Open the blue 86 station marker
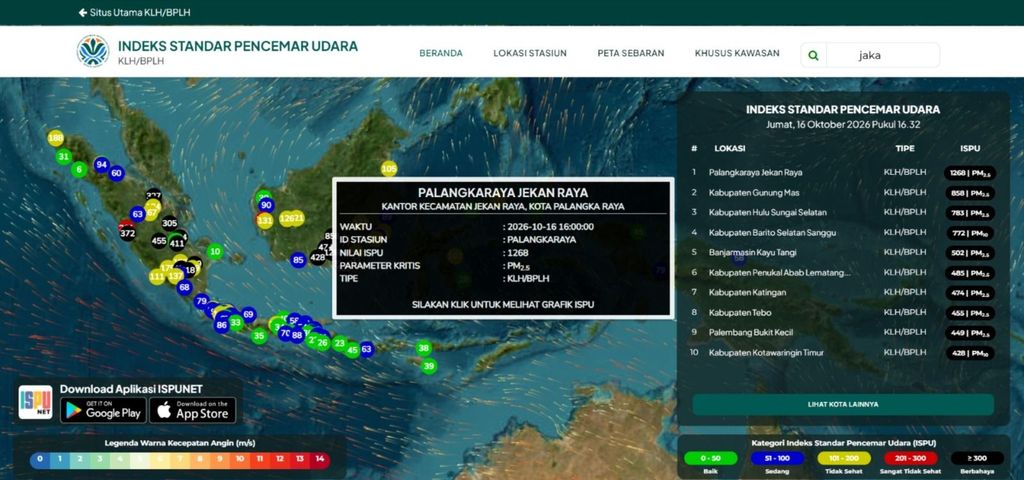Viewport: 1024px width, 480px height. pyautogui.click(x=221, y=325)
